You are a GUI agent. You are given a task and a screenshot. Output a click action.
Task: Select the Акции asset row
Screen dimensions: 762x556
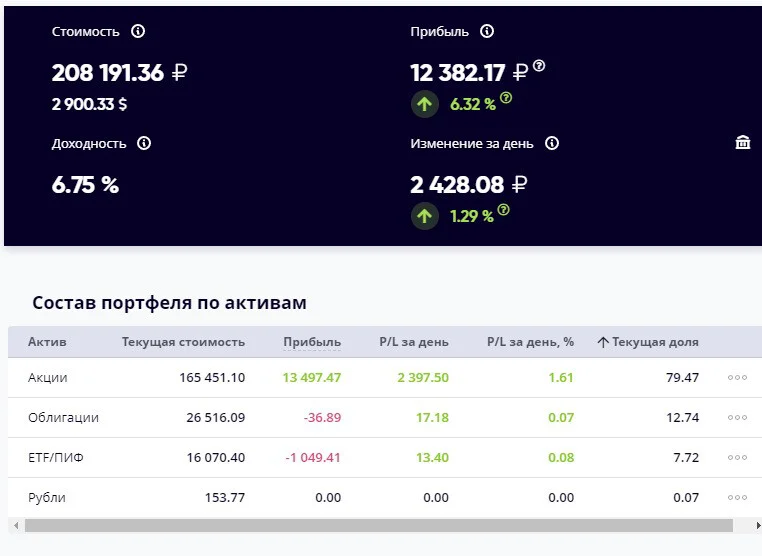[x=385, y=378]
